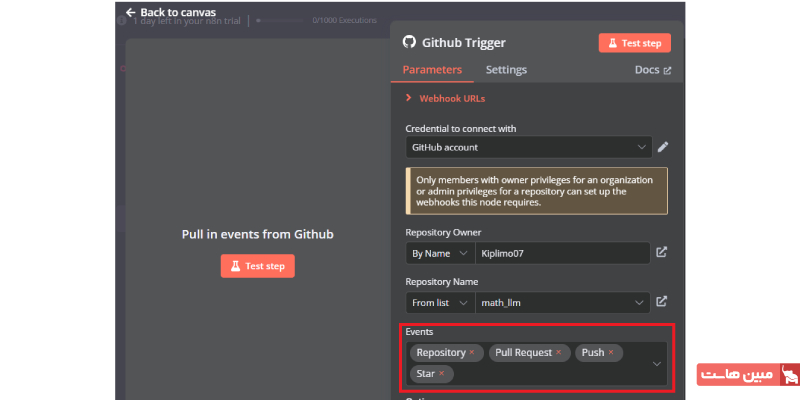Open the GitHub account credential dropdown
The height and width of the screenshot is (400, 800).
tap(529, 147)
